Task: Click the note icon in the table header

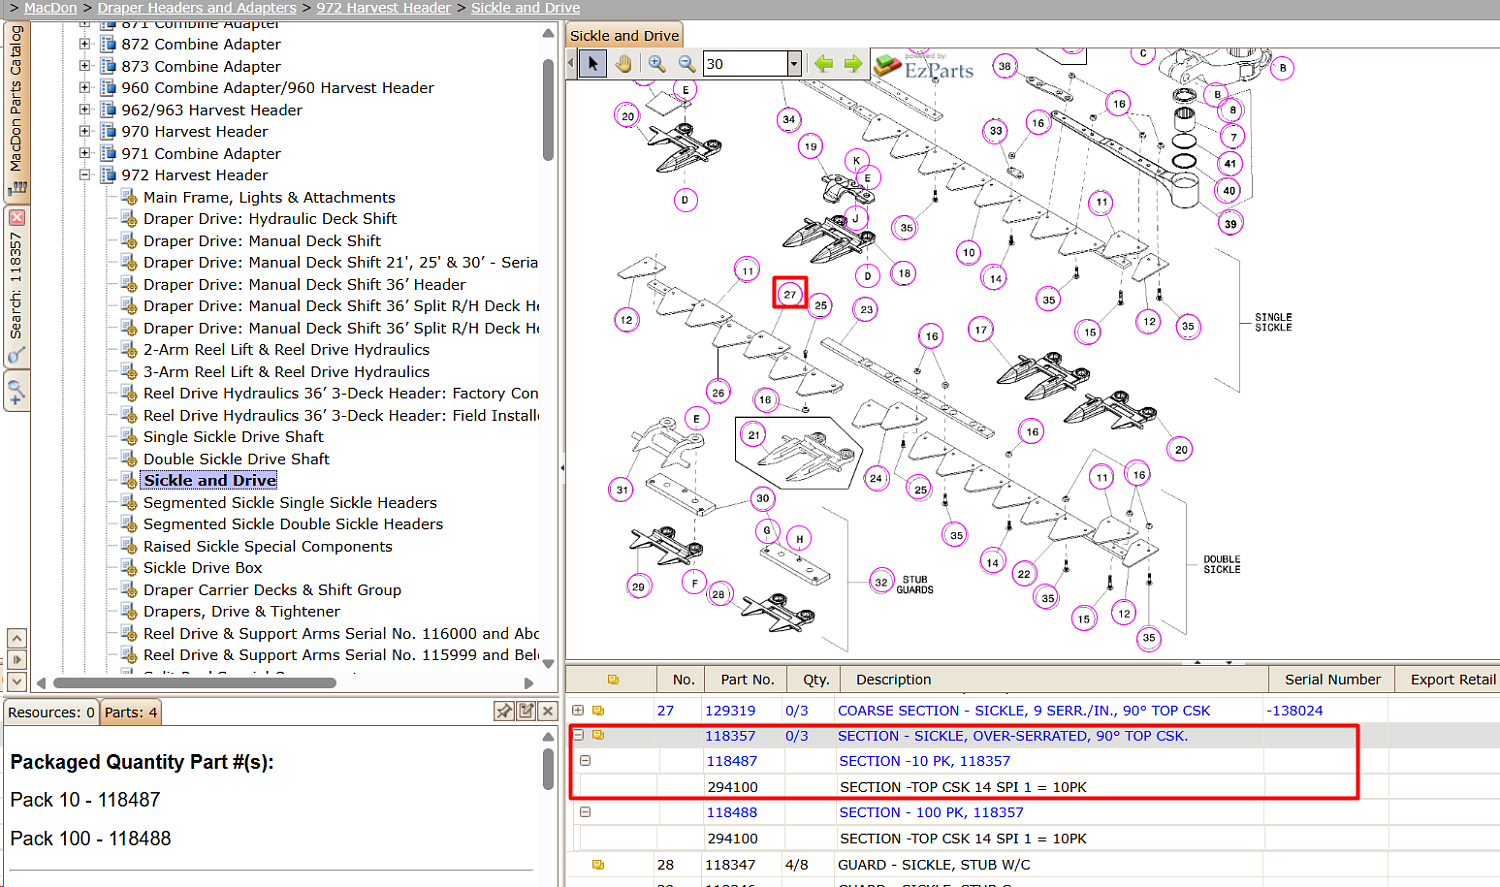Action: click(613, 680)
